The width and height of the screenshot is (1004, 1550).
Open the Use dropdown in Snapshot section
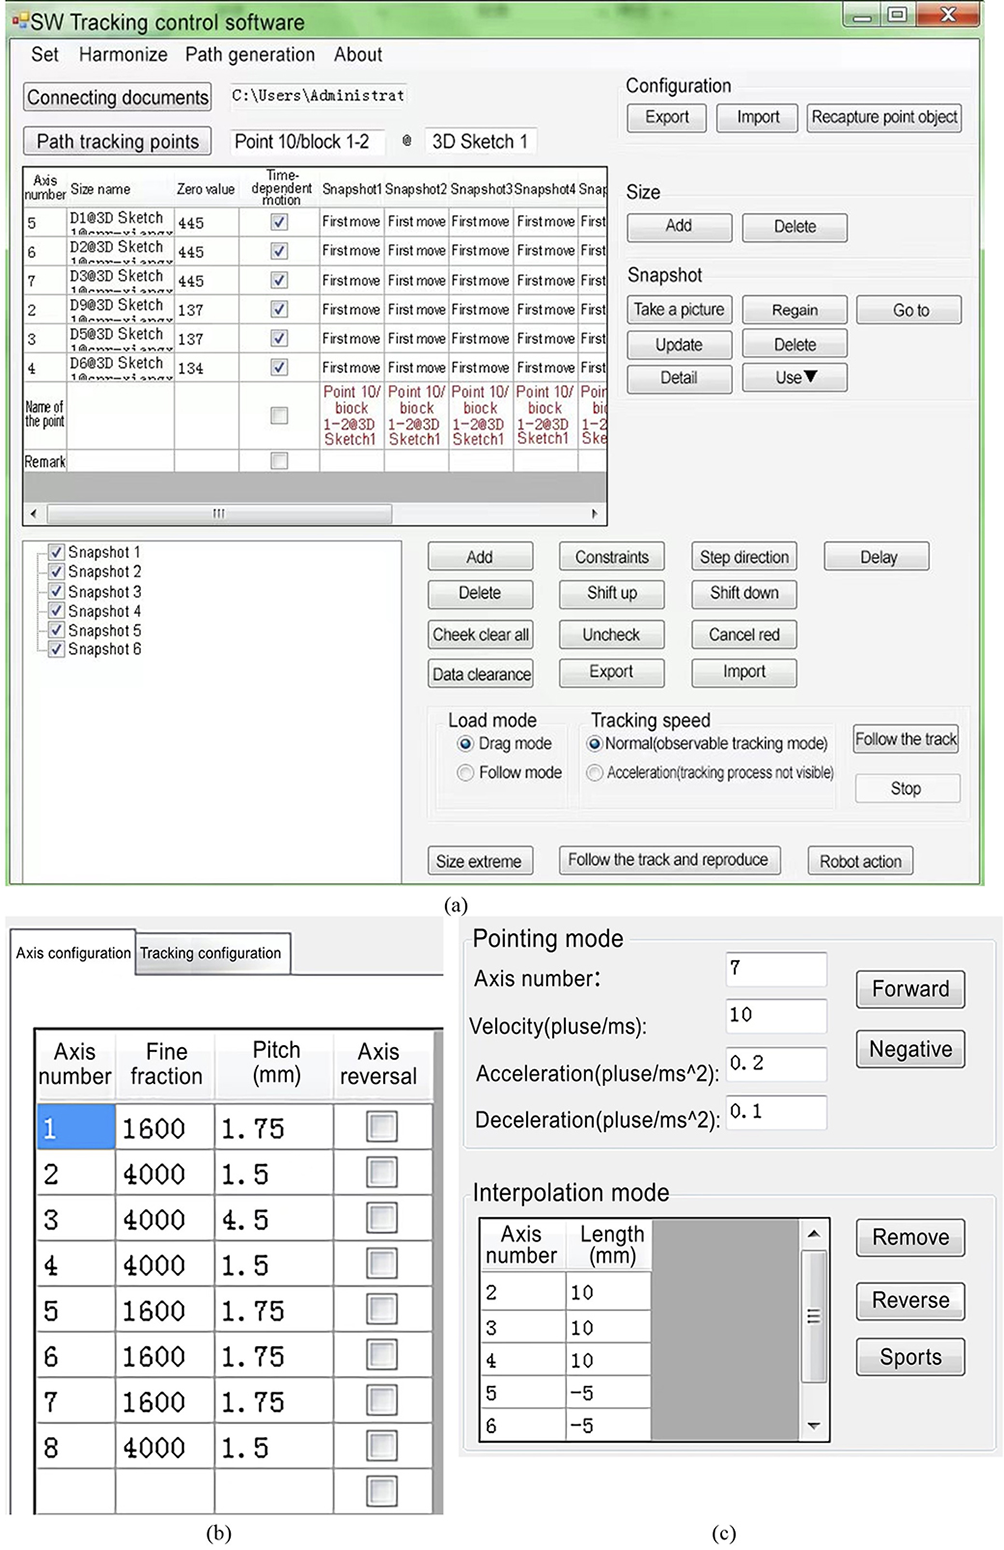[x=795, y=378]
